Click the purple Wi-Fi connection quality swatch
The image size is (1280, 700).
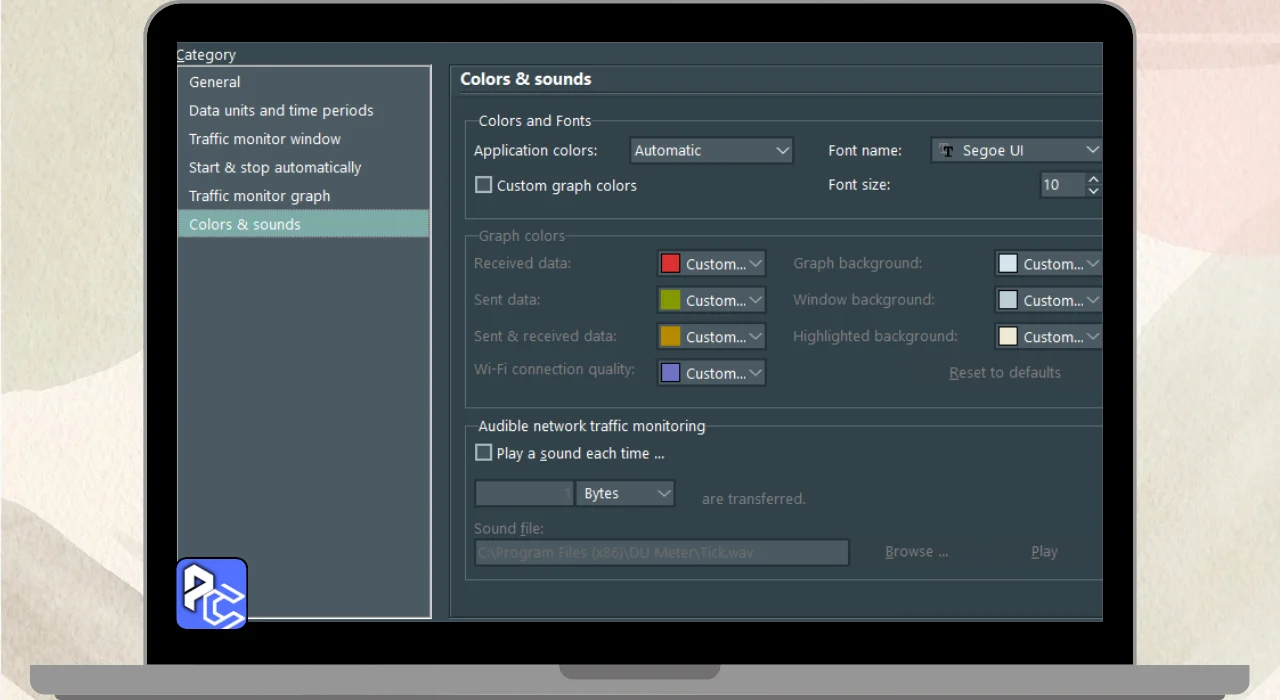pos(670,373)
